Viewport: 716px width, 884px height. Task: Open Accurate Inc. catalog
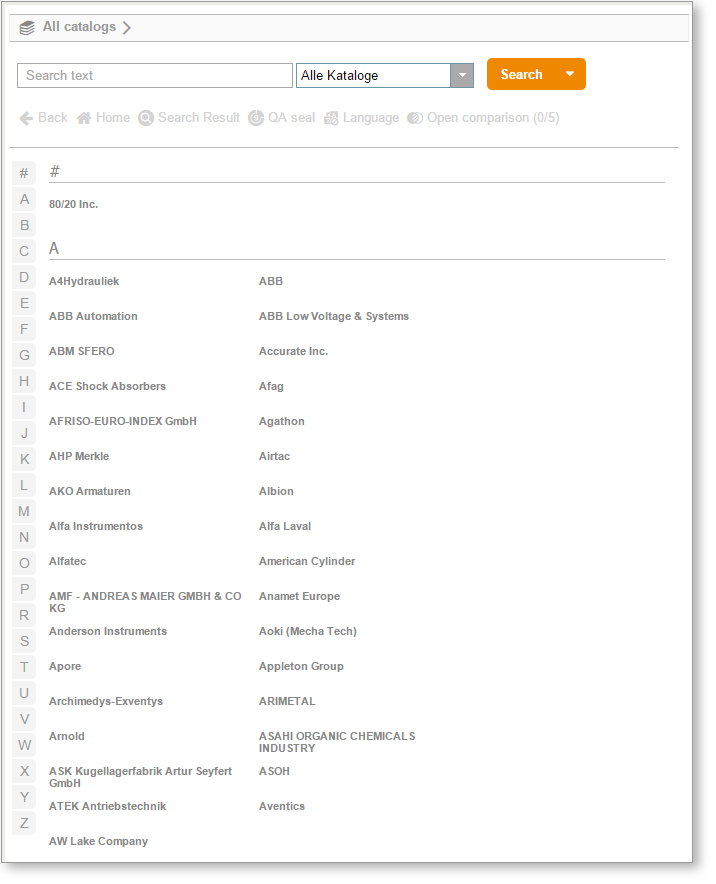pyautogui.click(x=293, y=351)
